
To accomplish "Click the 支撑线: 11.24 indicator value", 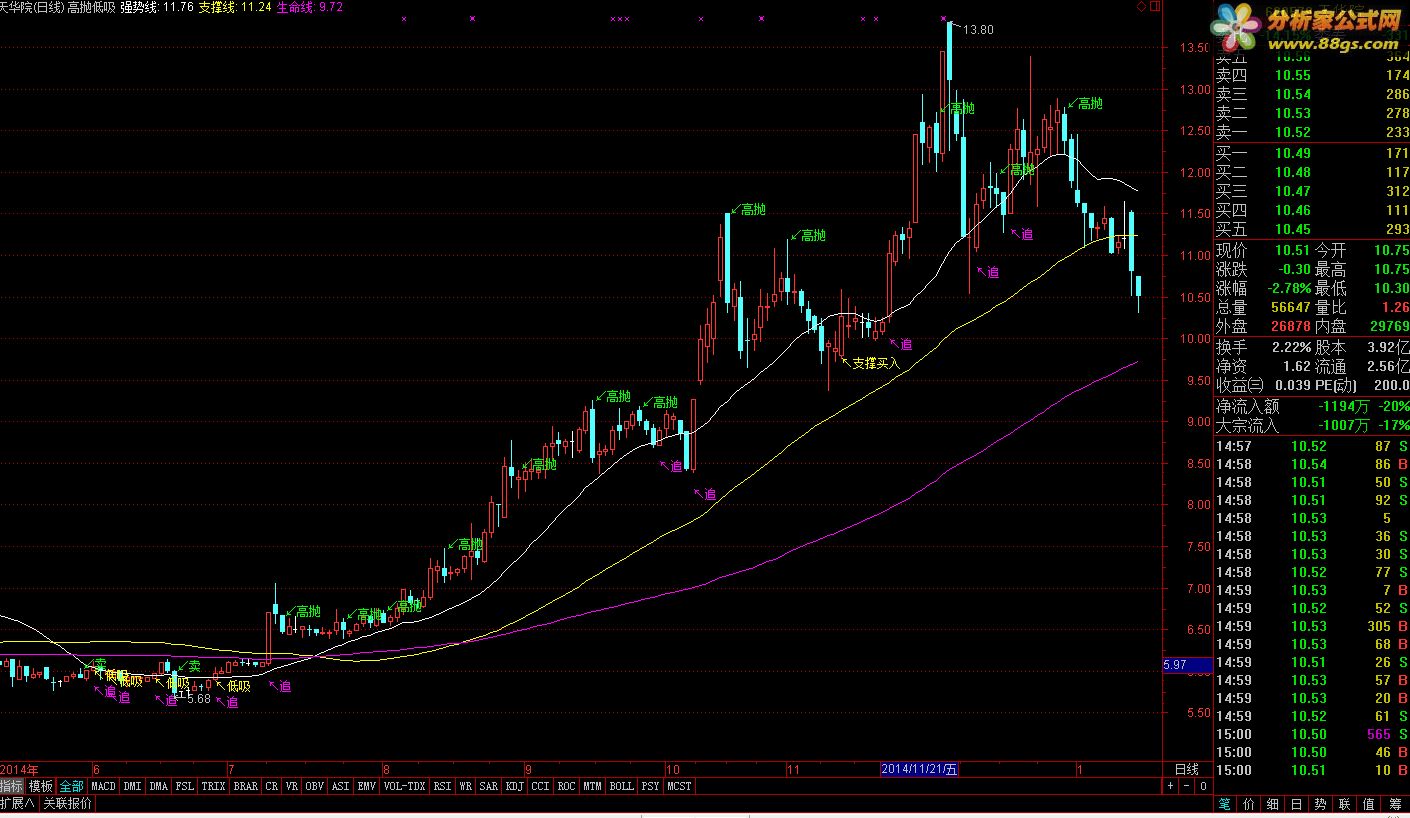I will (234, 7).
